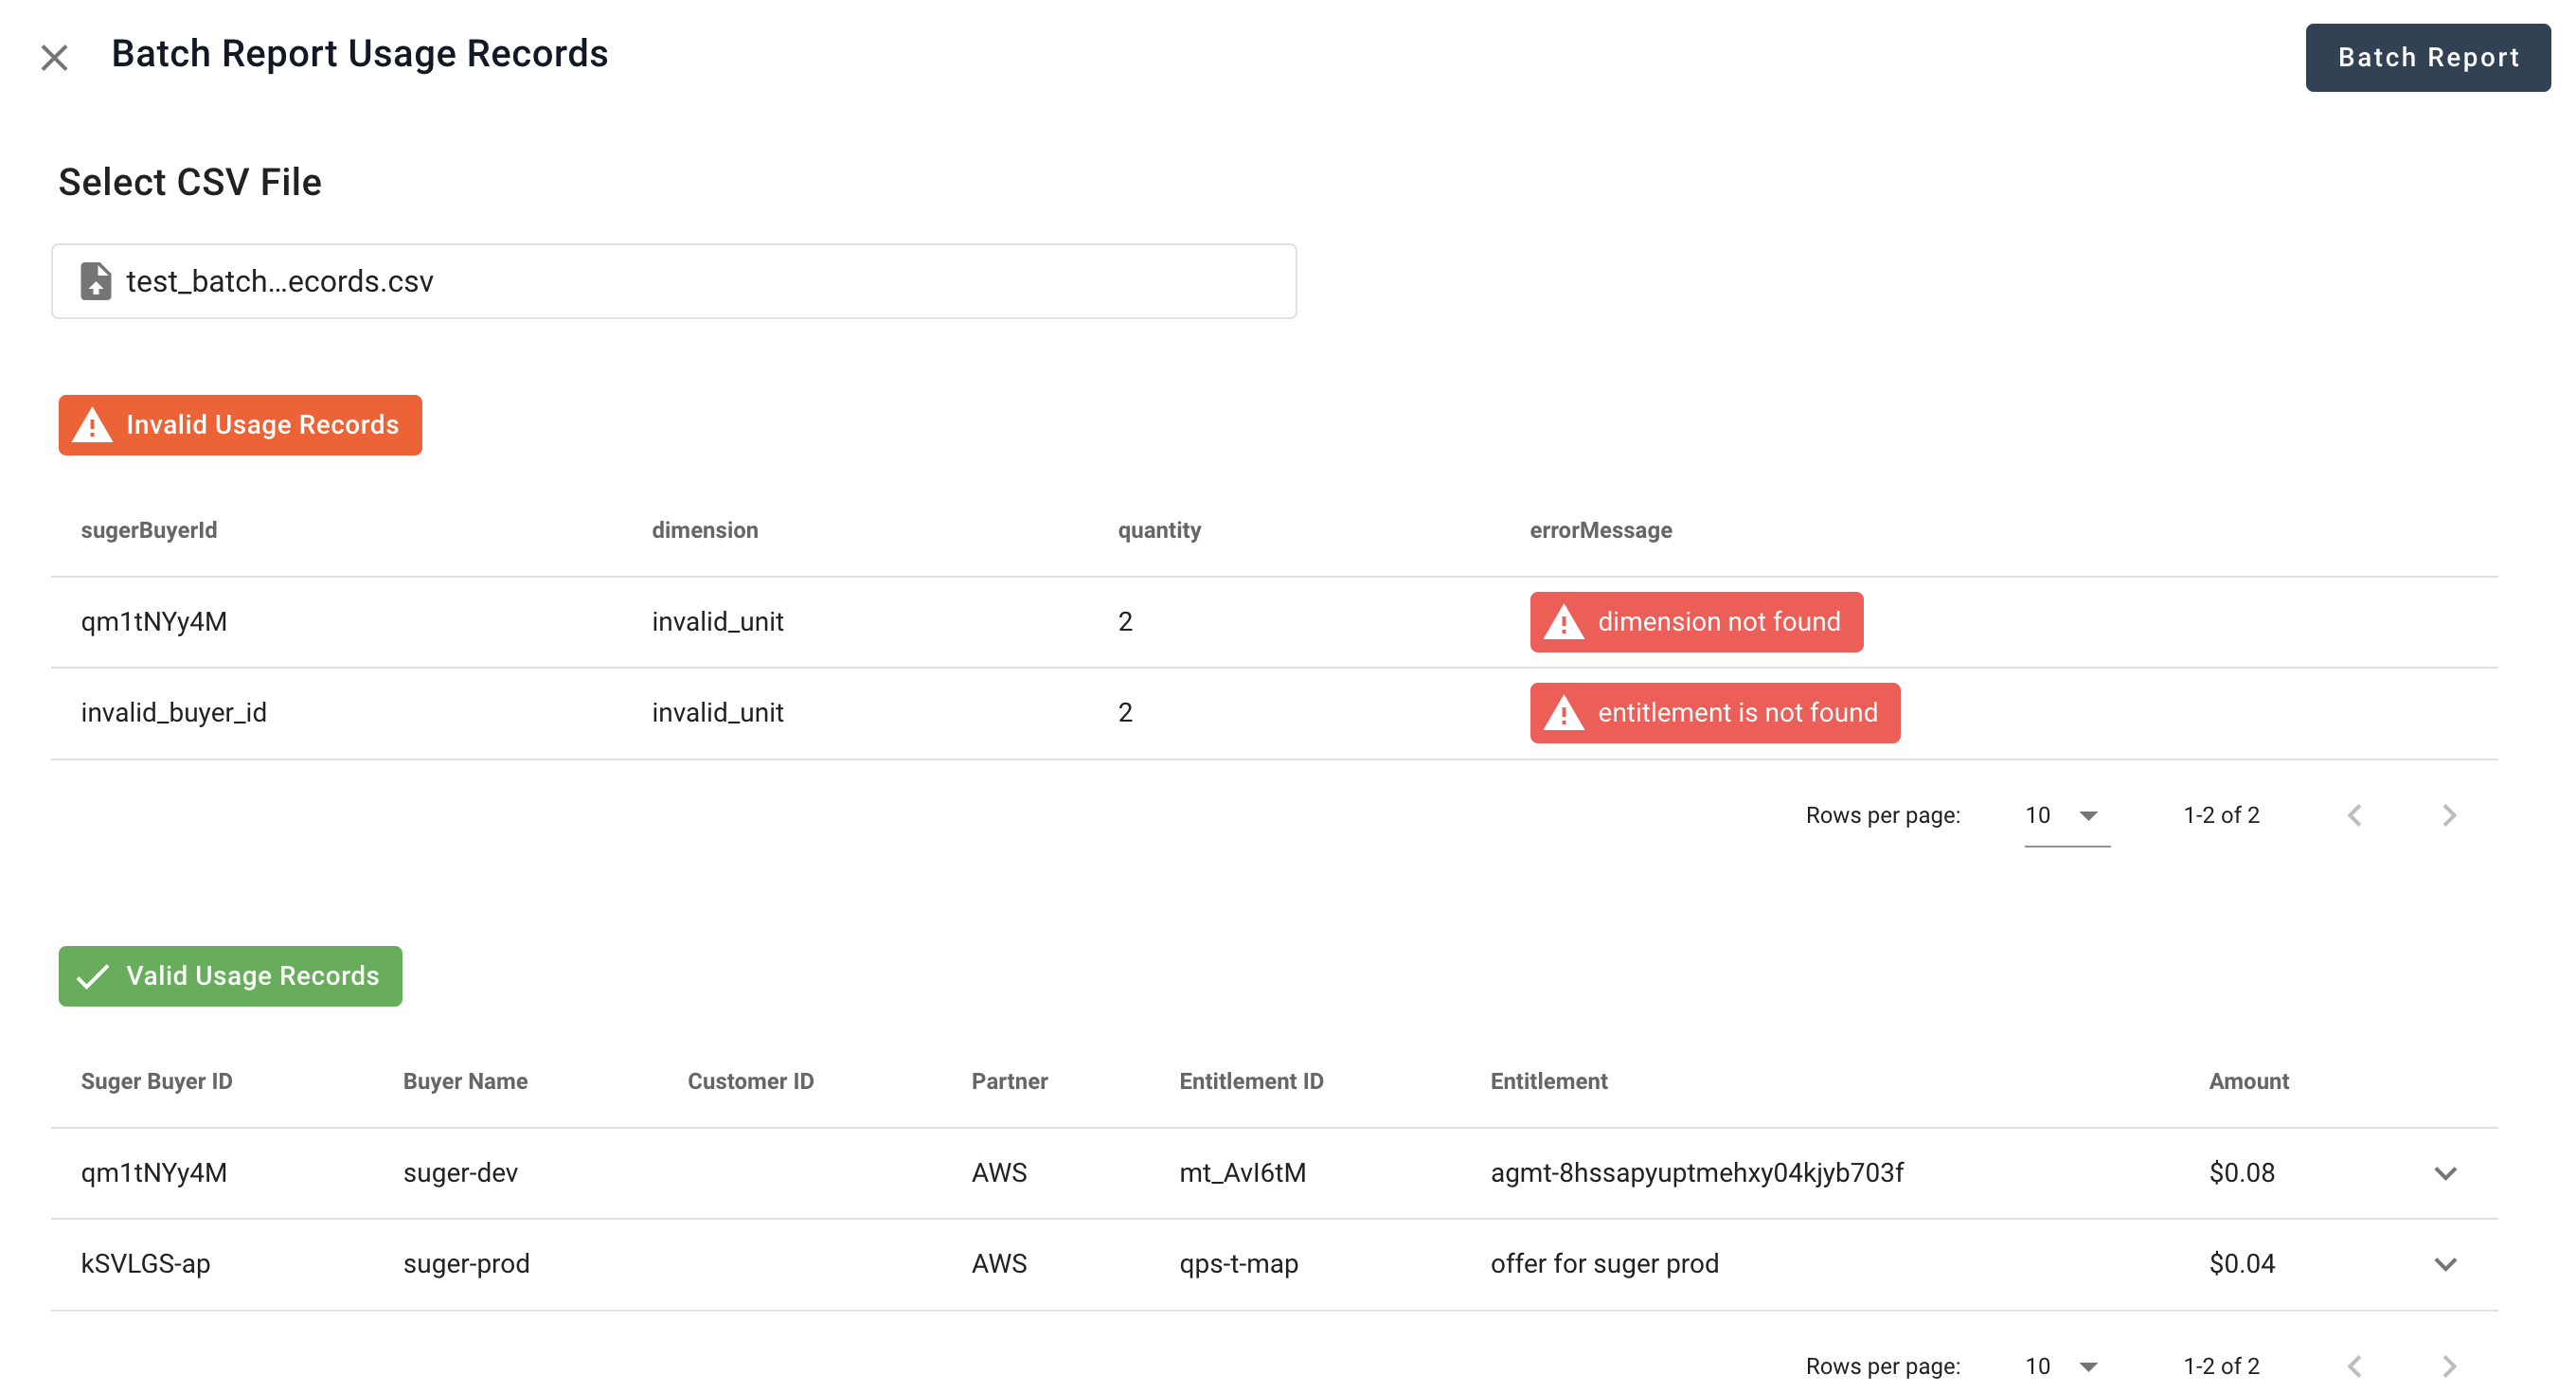Close the Batch Report Usage Records dialog
This screenshot has height=1392, width=2576.
(54, 57)
